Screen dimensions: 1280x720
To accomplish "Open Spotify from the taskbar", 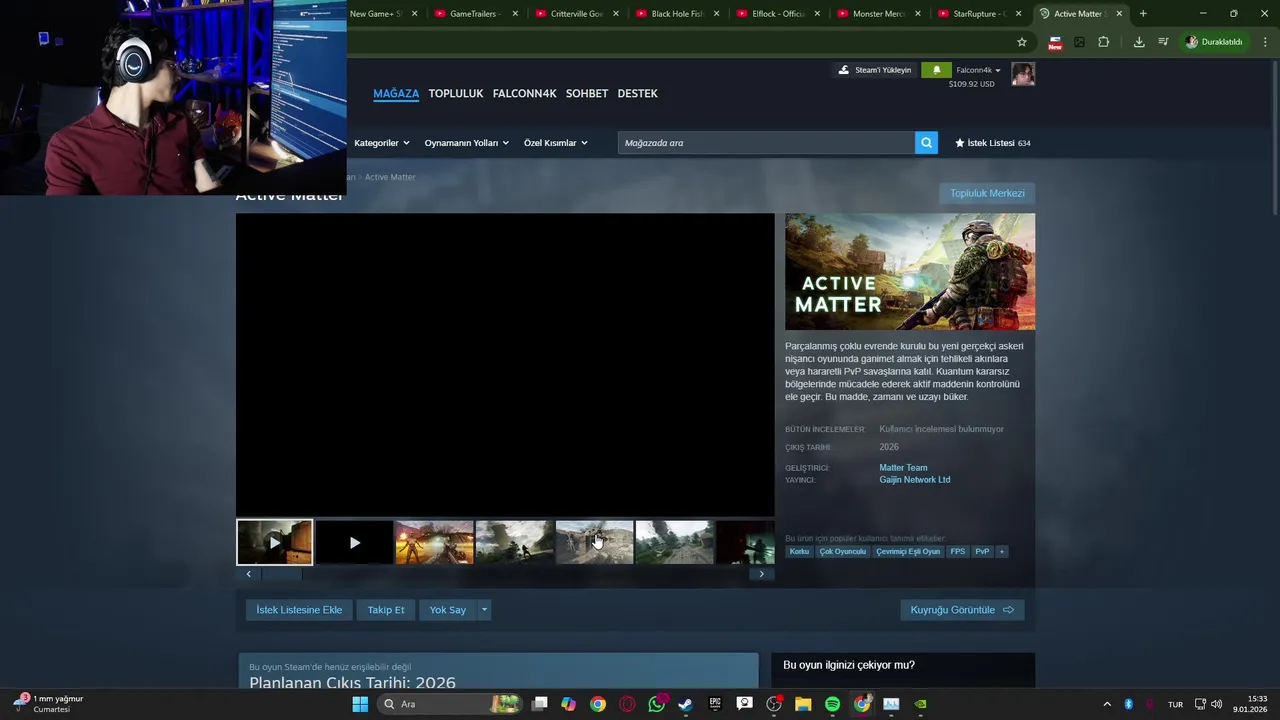I will pos(832,704).
